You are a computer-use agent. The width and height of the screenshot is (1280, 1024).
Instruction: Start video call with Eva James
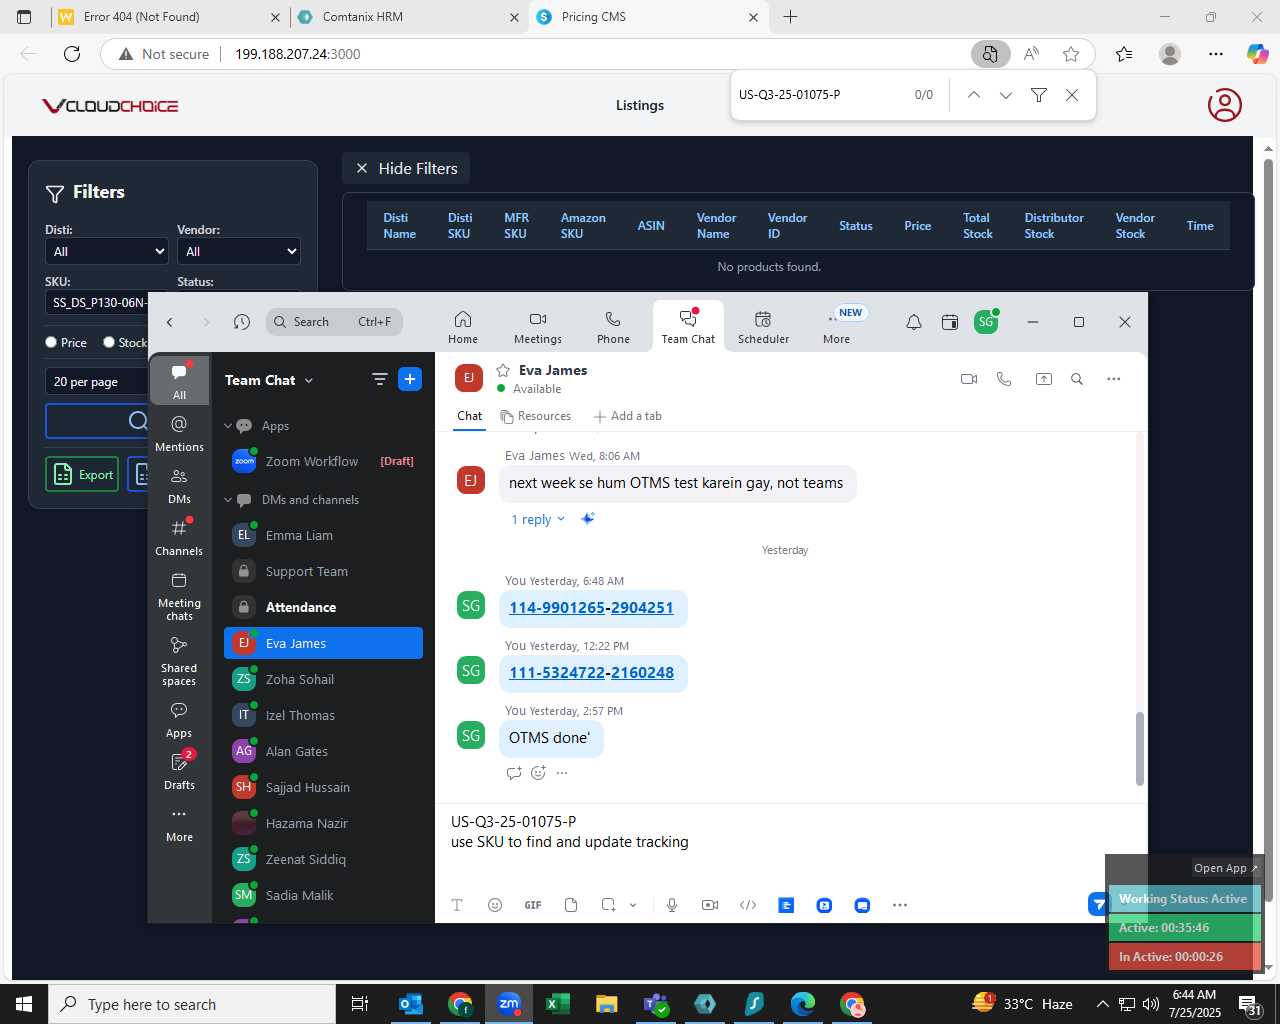968,379
